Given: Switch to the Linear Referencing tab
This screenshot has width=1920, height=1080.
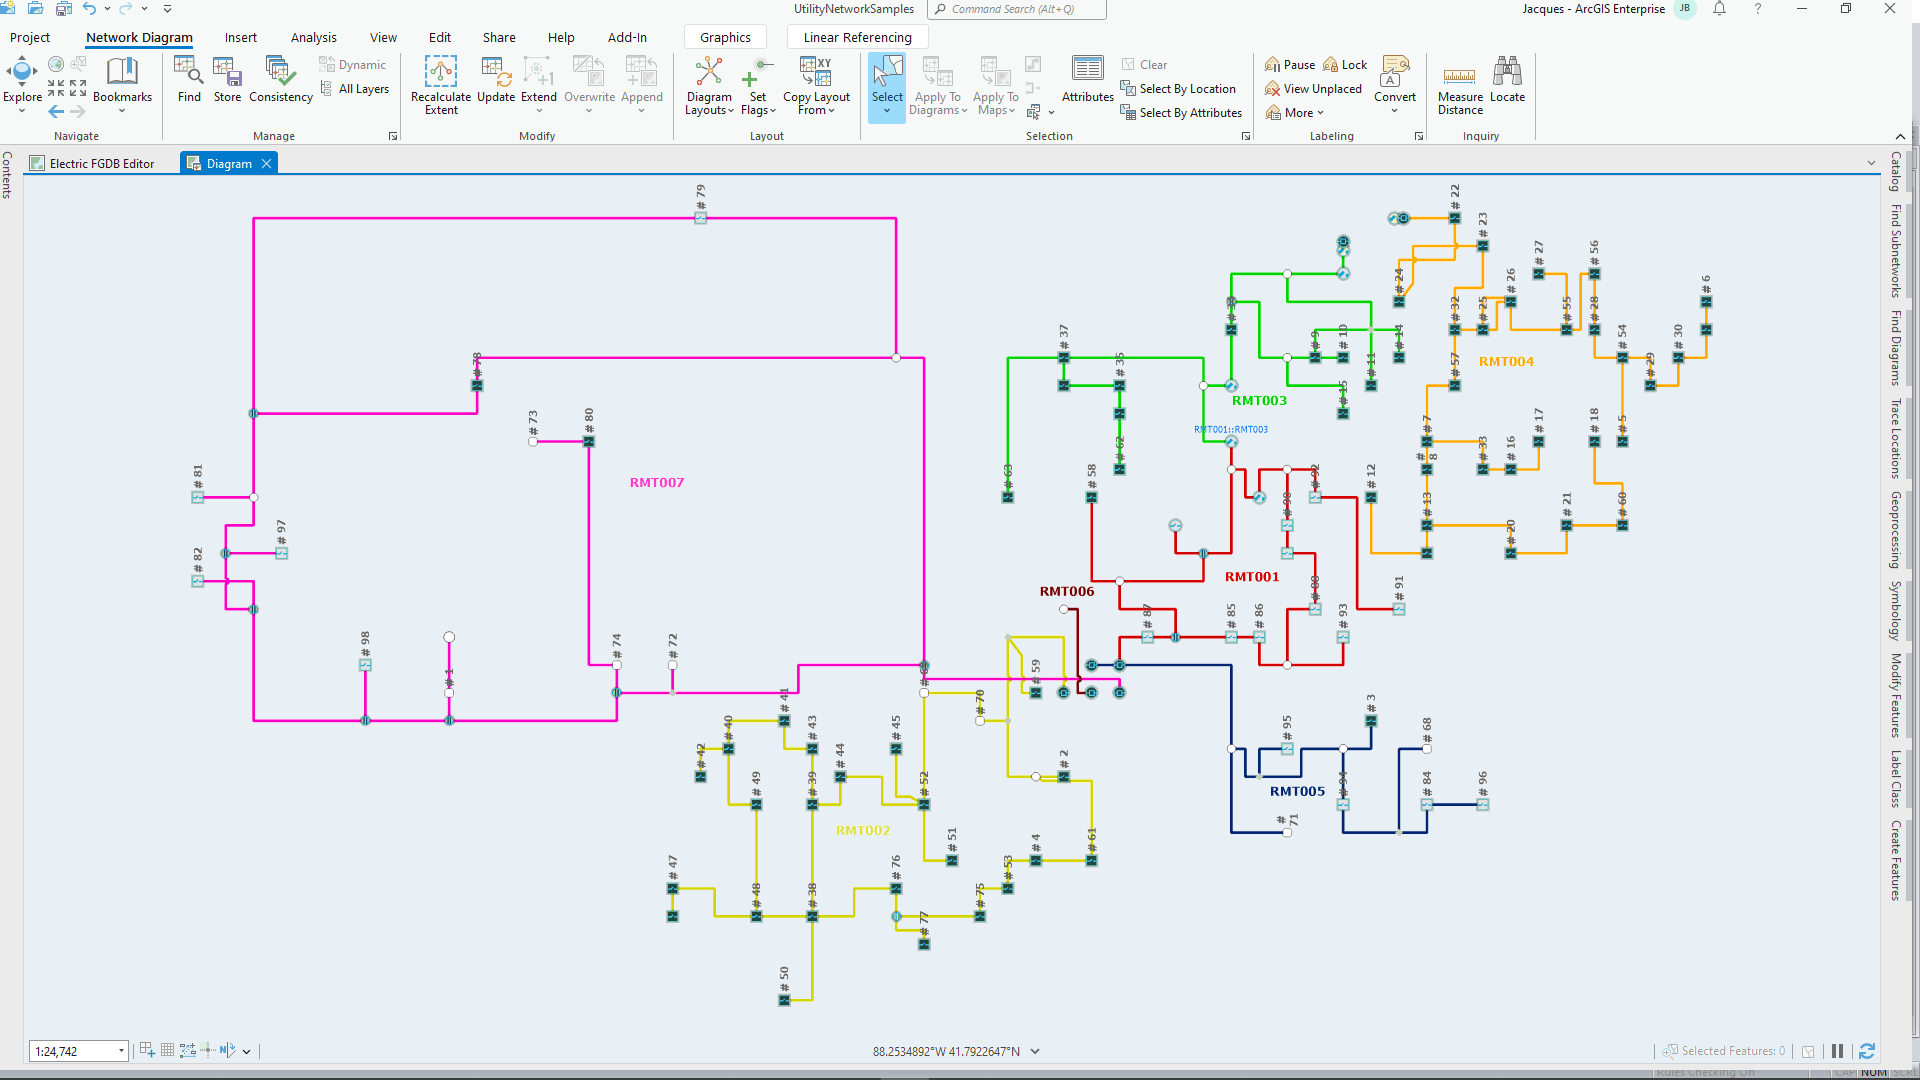Looking at the screenshot, I should coord(857,37).
